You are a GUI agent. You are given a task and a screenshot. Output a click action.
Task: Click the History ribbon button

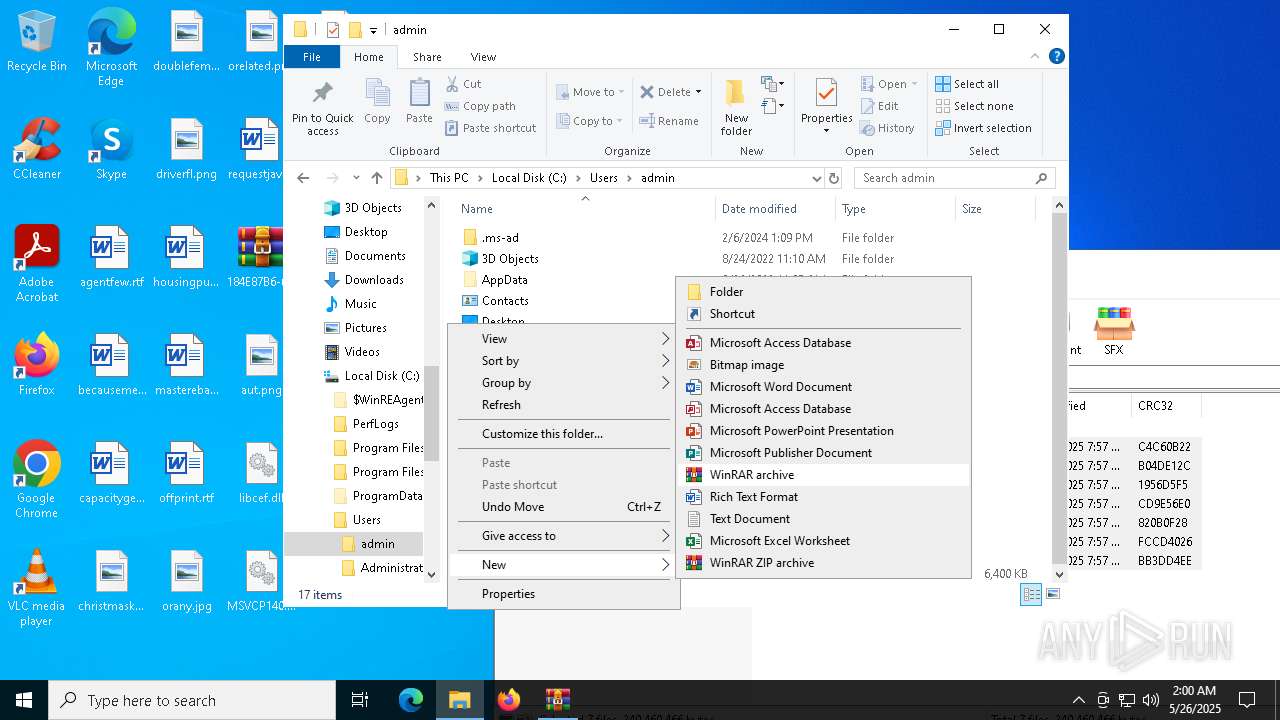pos(887,128)
